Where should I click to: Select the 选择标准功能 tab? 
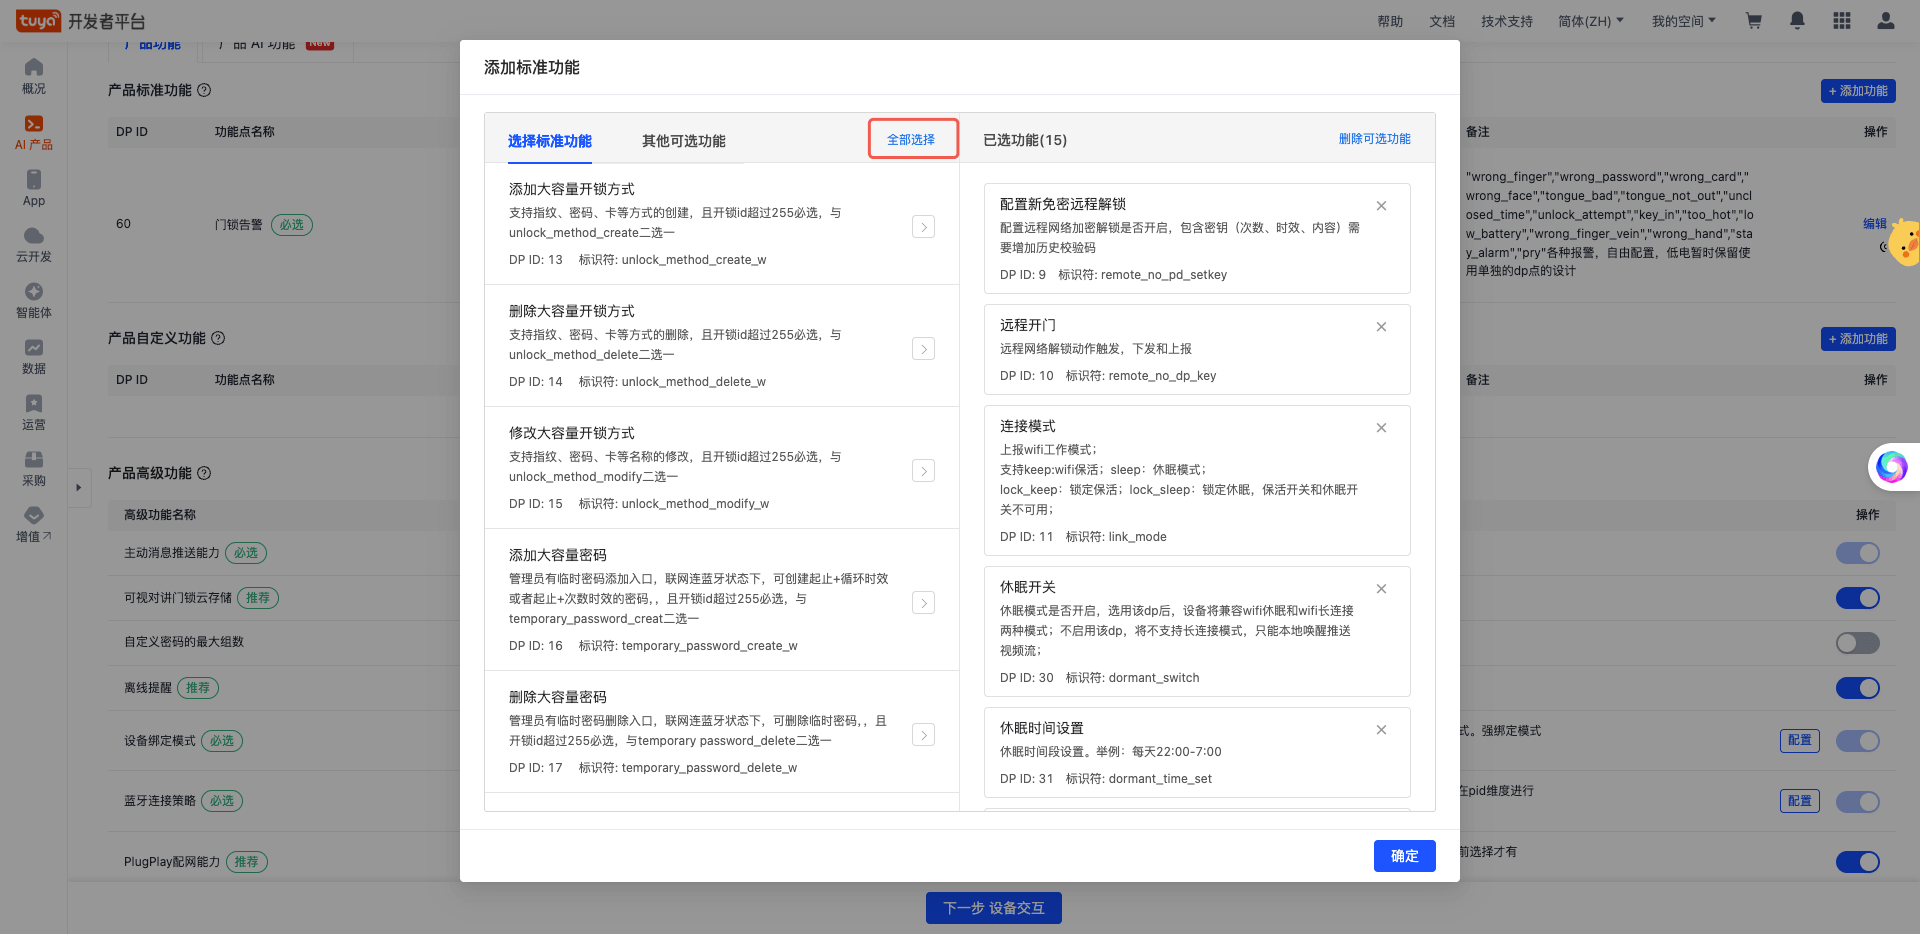click(549, 141)
